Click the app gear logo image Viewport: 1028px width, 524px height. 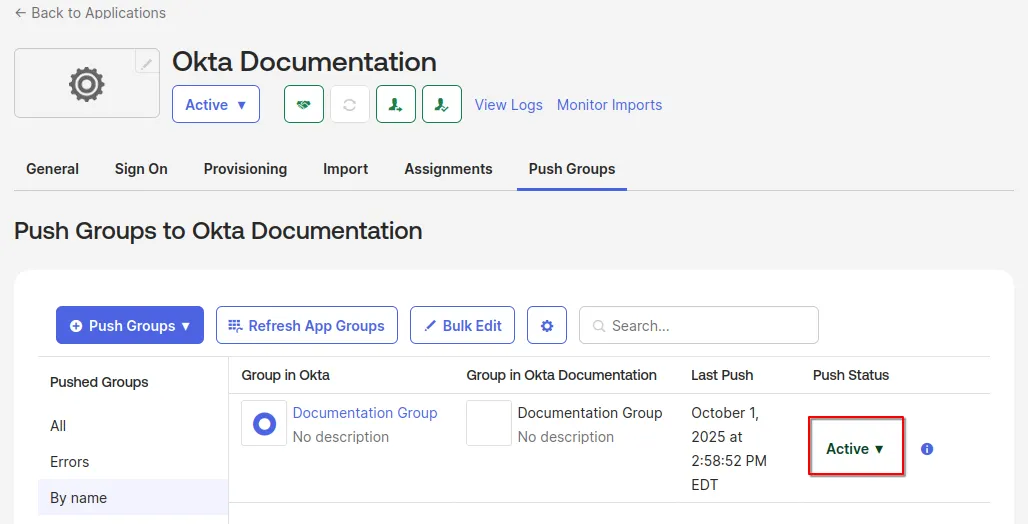pos(87,84)
